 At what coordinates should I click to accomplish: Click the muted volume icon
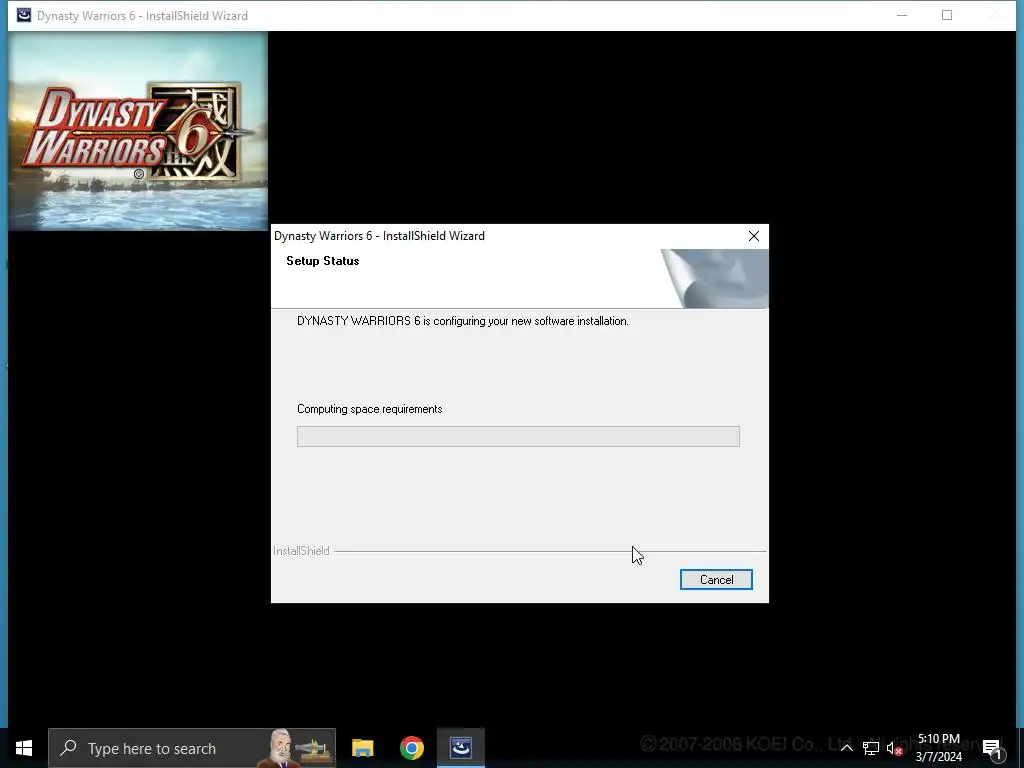pos(894,748)
